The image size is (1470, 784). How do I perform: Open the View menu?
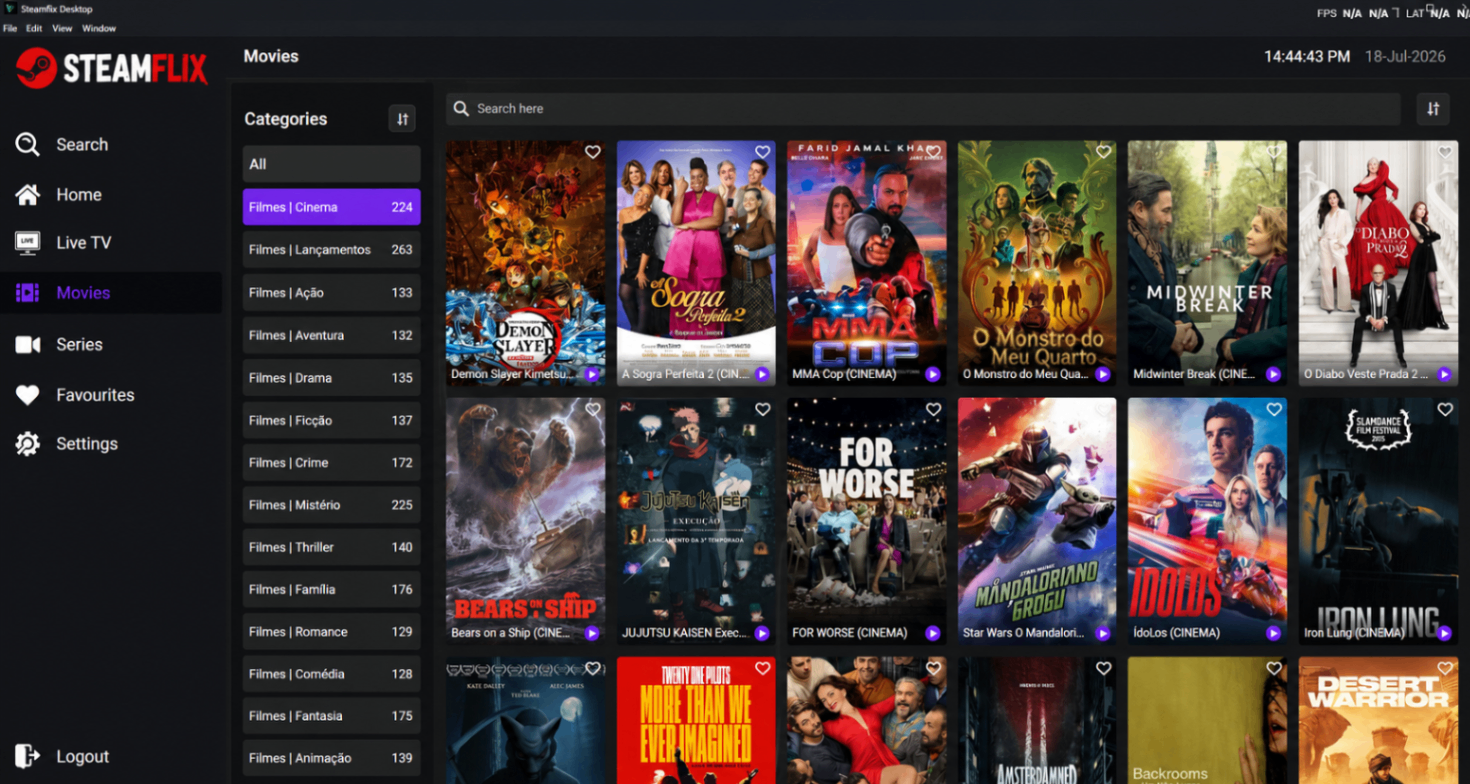coord(62,29)
